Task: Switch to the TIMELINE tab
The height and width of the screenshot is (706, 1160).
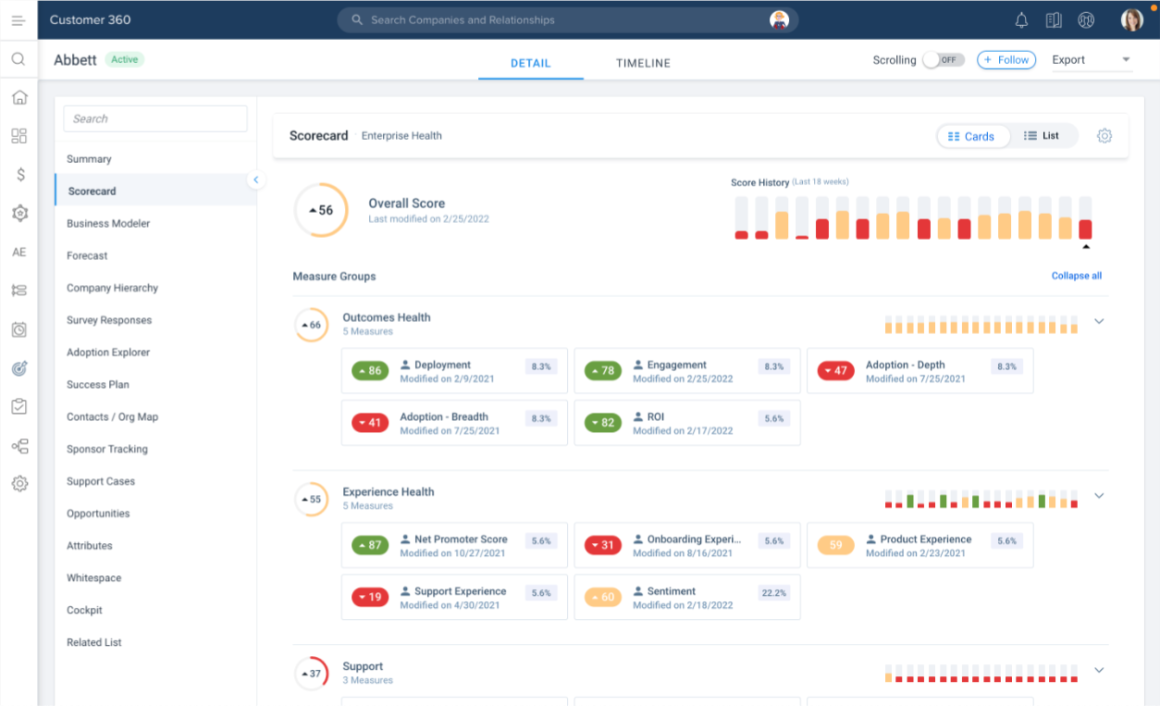Action: (643, 63)
